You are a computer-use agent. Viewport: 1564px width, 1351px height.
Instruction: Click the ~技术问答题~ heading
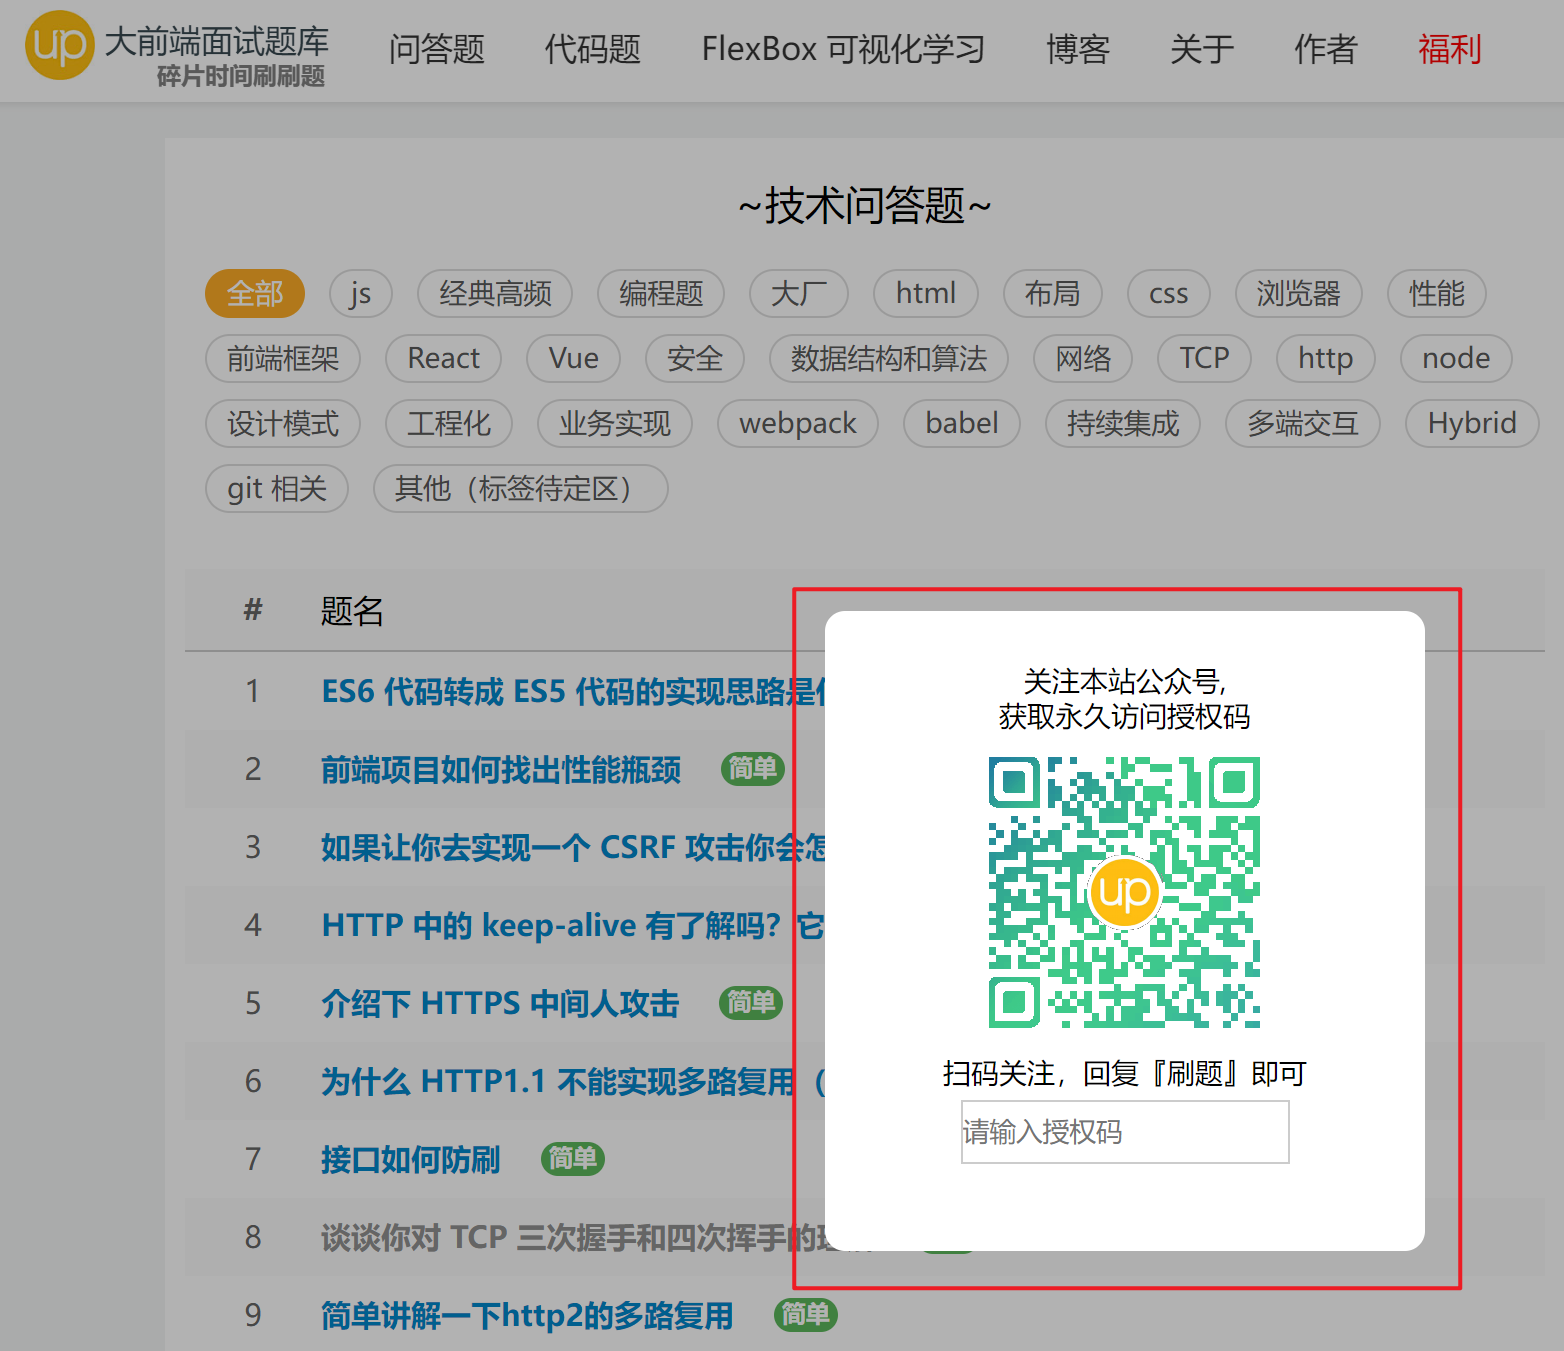click(864, 206)
